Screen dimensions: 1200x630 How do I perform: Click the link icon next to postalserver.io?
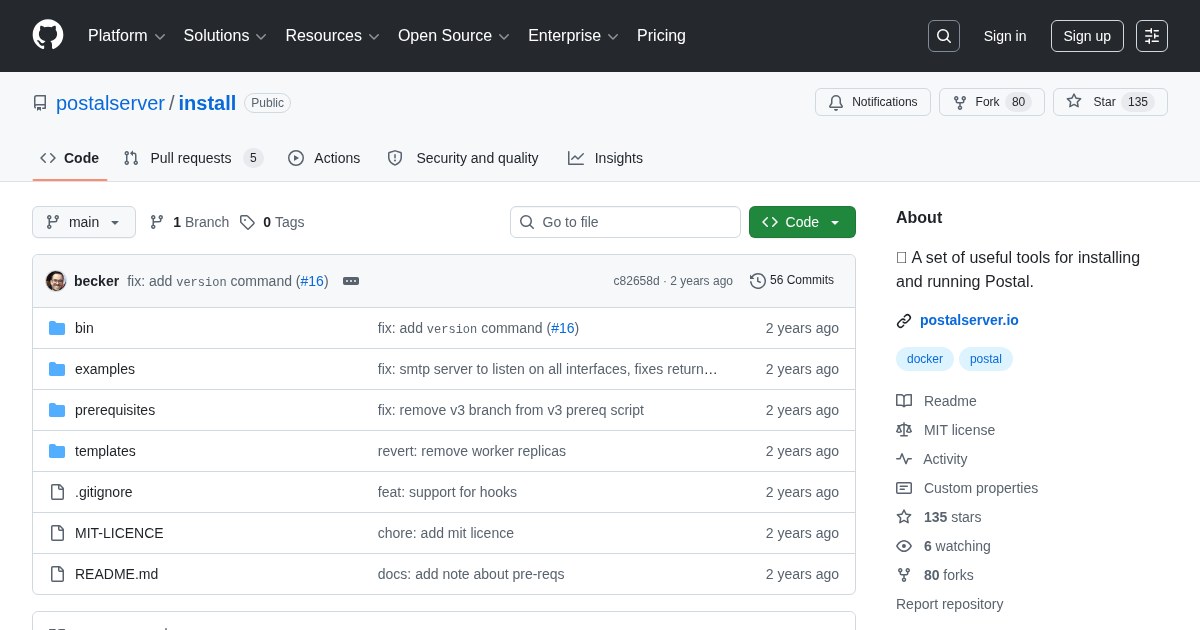tap(904, 321)
